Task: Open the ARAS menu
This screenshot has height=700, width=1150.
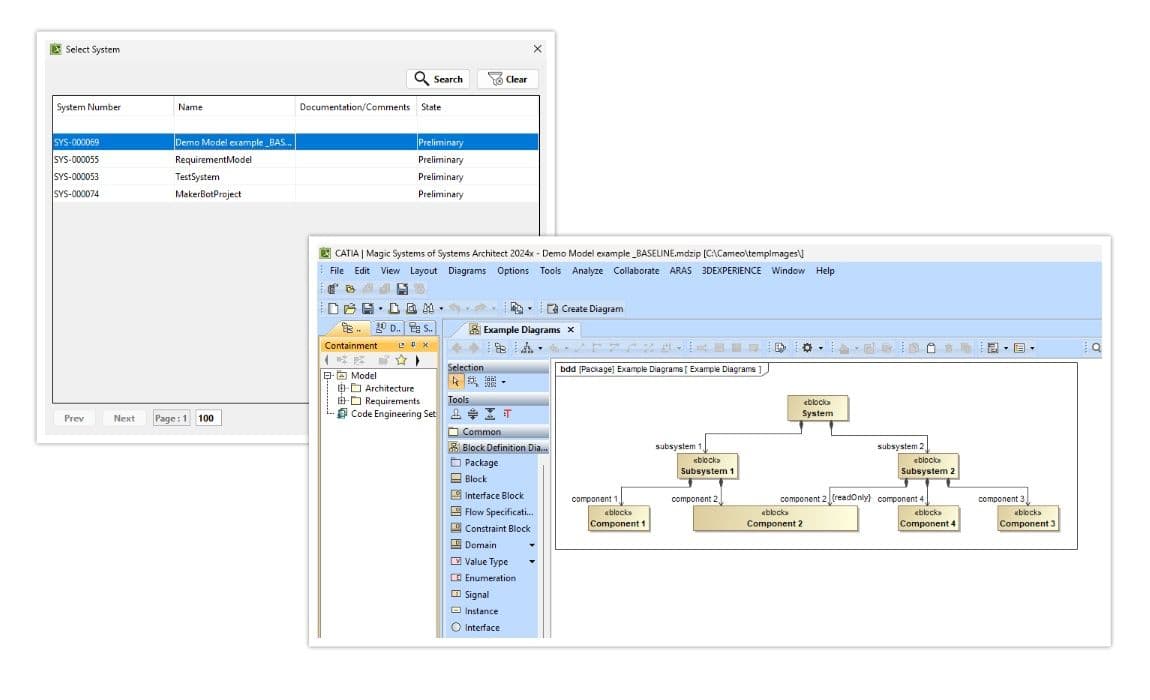Action: [x=681, y=271]
